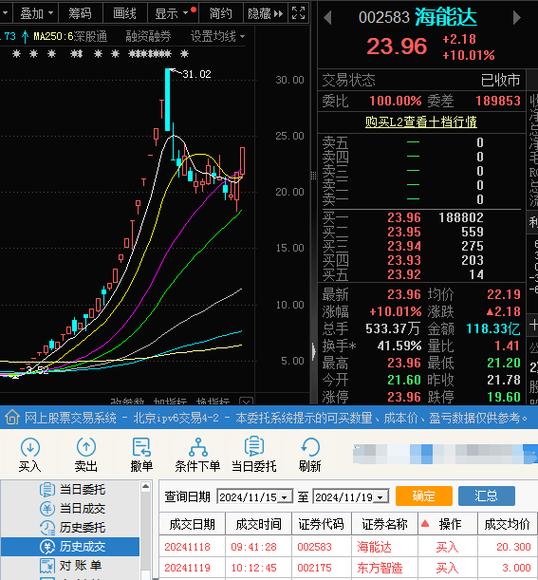Select 历史成交 in the sidebar tree
Viewport: 538px width, 580px height.
(70, 546)
